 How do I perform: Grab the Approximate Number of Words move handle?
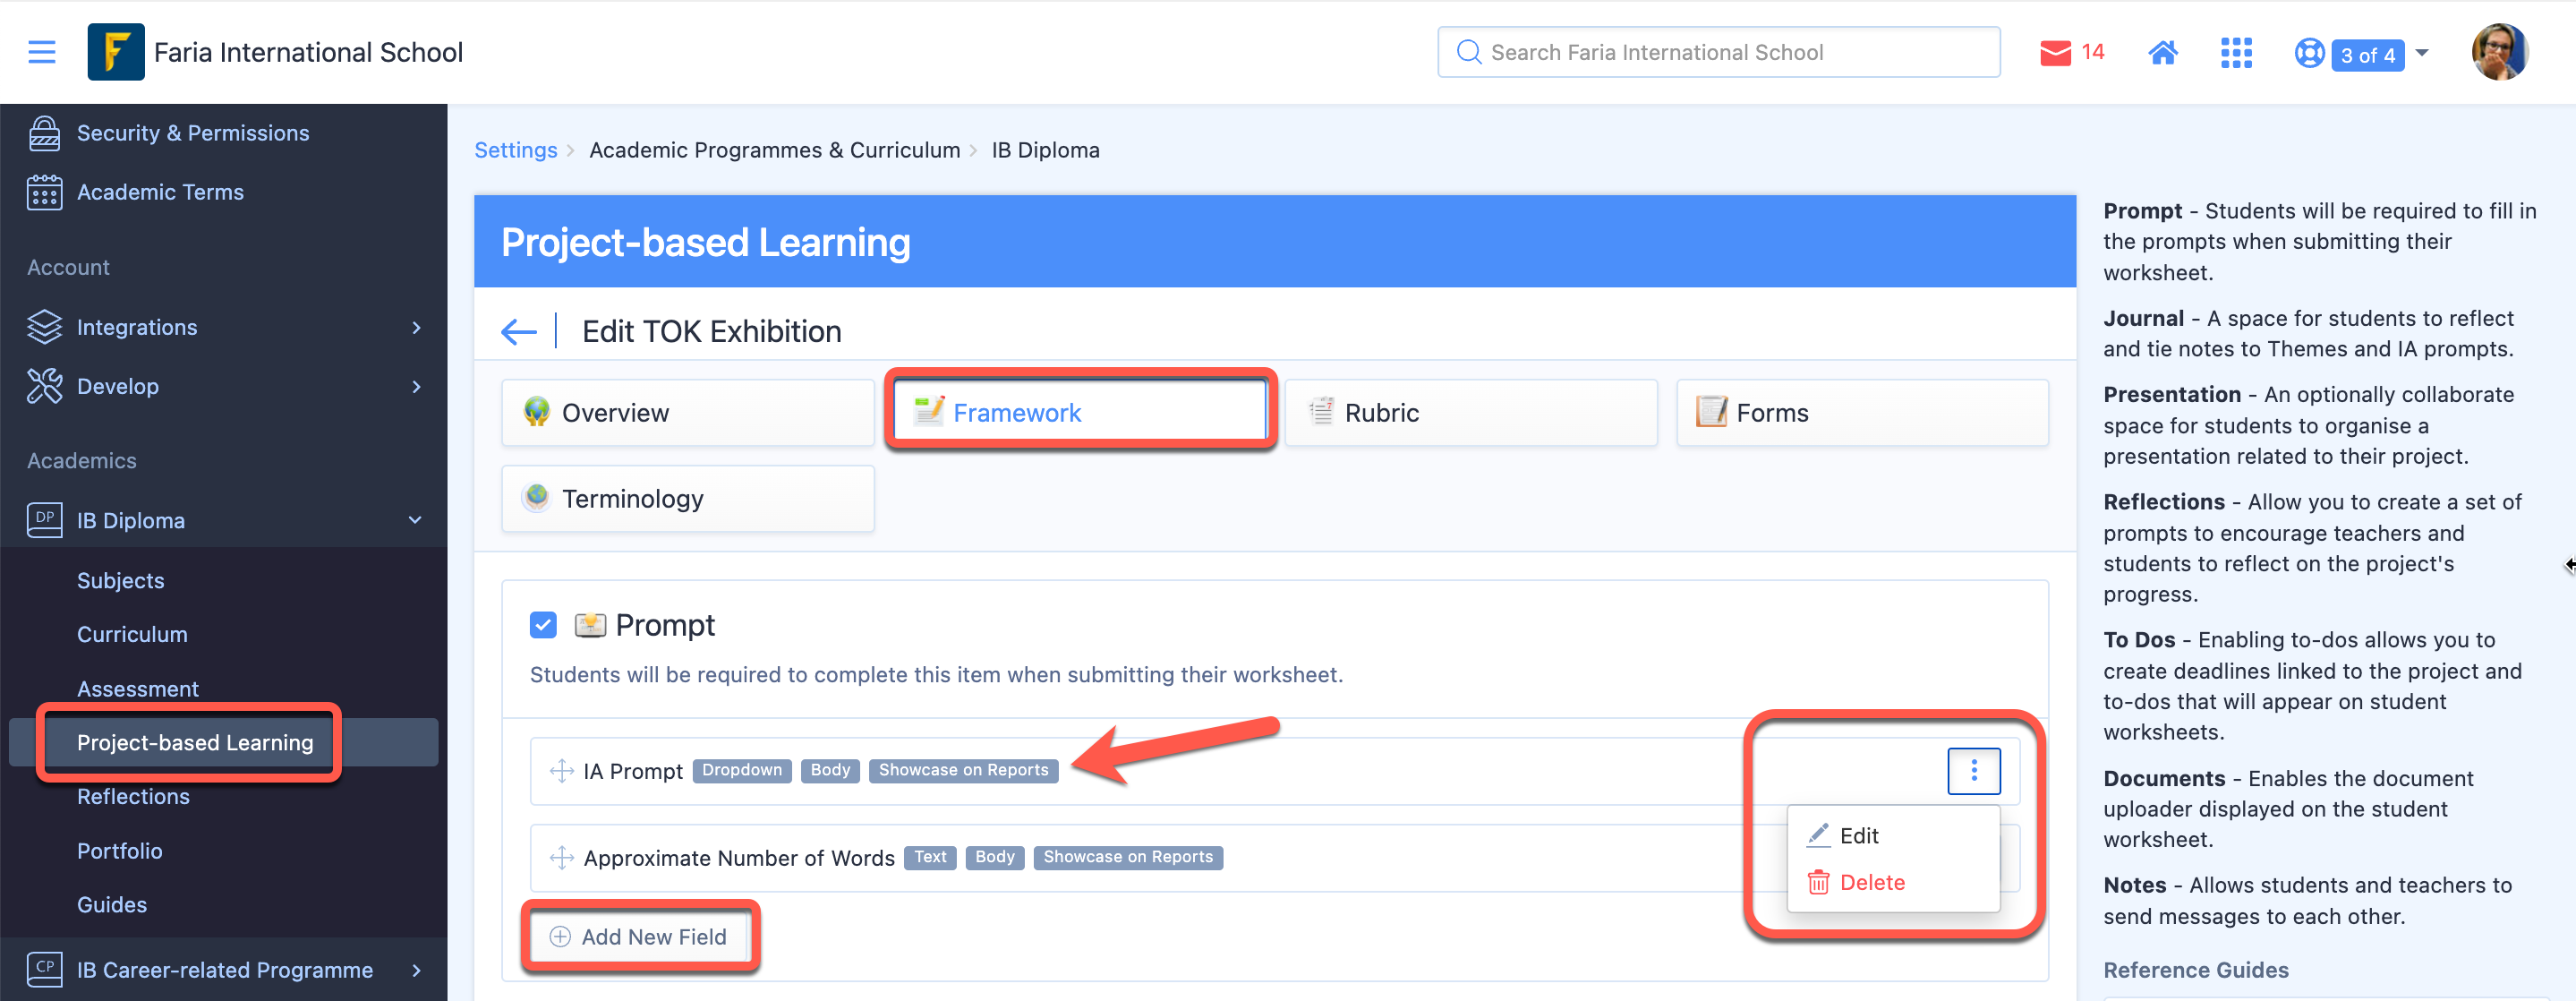(562, 857)
